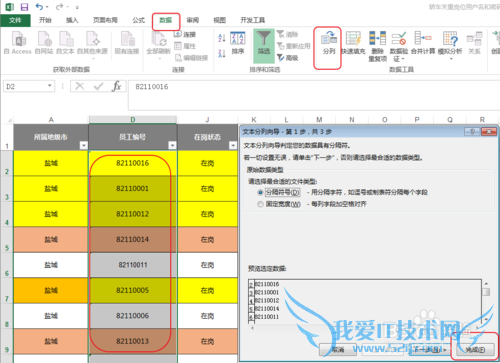Click cell containing 82110014
The height and width of the screenshot is (363, 500).
click(133, 239)
